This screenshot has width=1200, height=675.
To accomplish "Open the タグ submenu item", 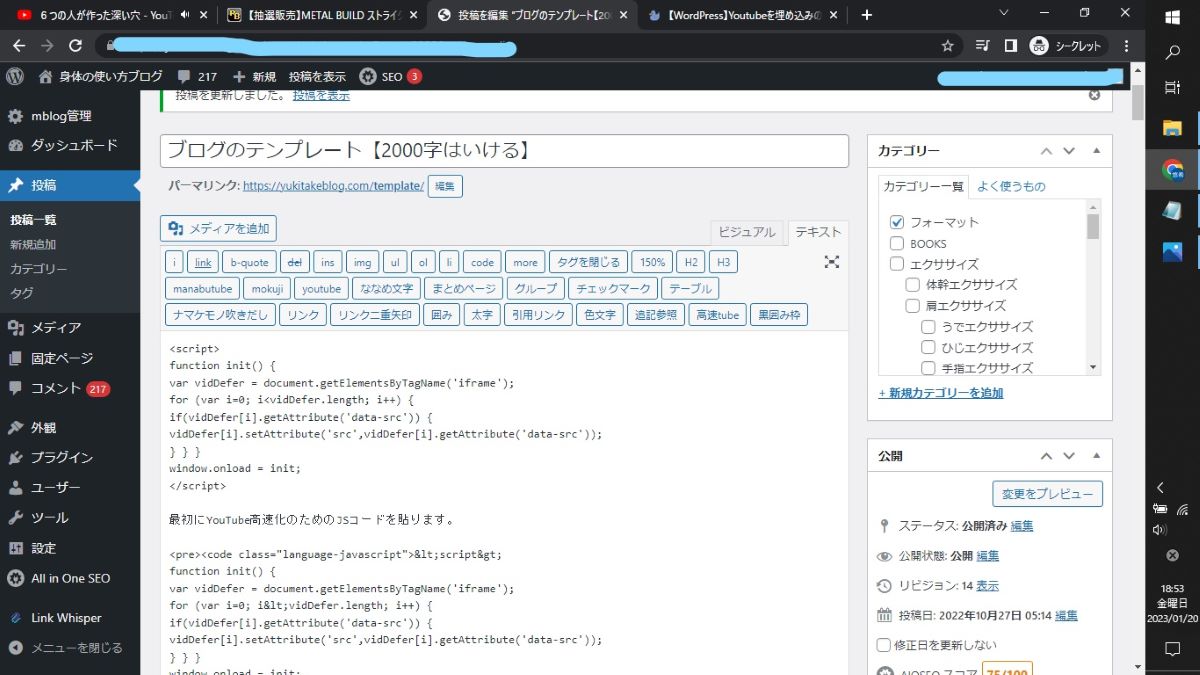I will [x=21, y=293].
